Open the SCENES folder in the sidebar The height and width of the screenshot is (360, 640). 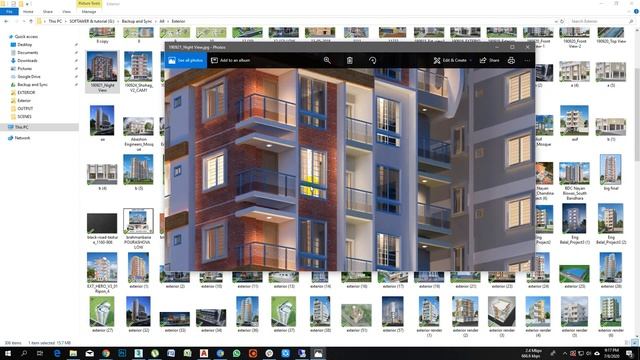[x=24, y=116]
